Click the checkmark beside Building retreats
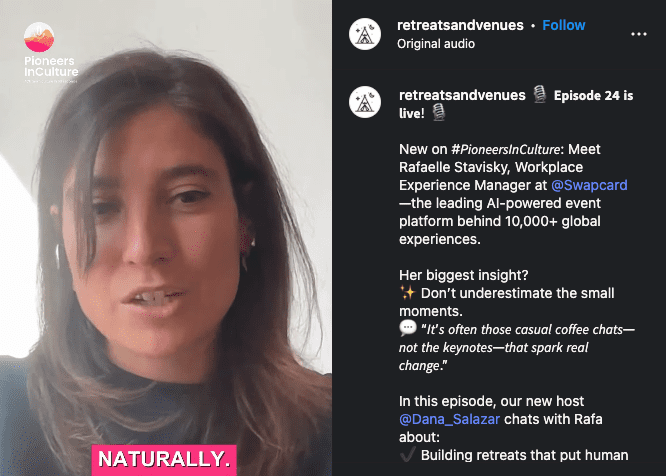Viewport: 666px width, 476px height. 407,455
